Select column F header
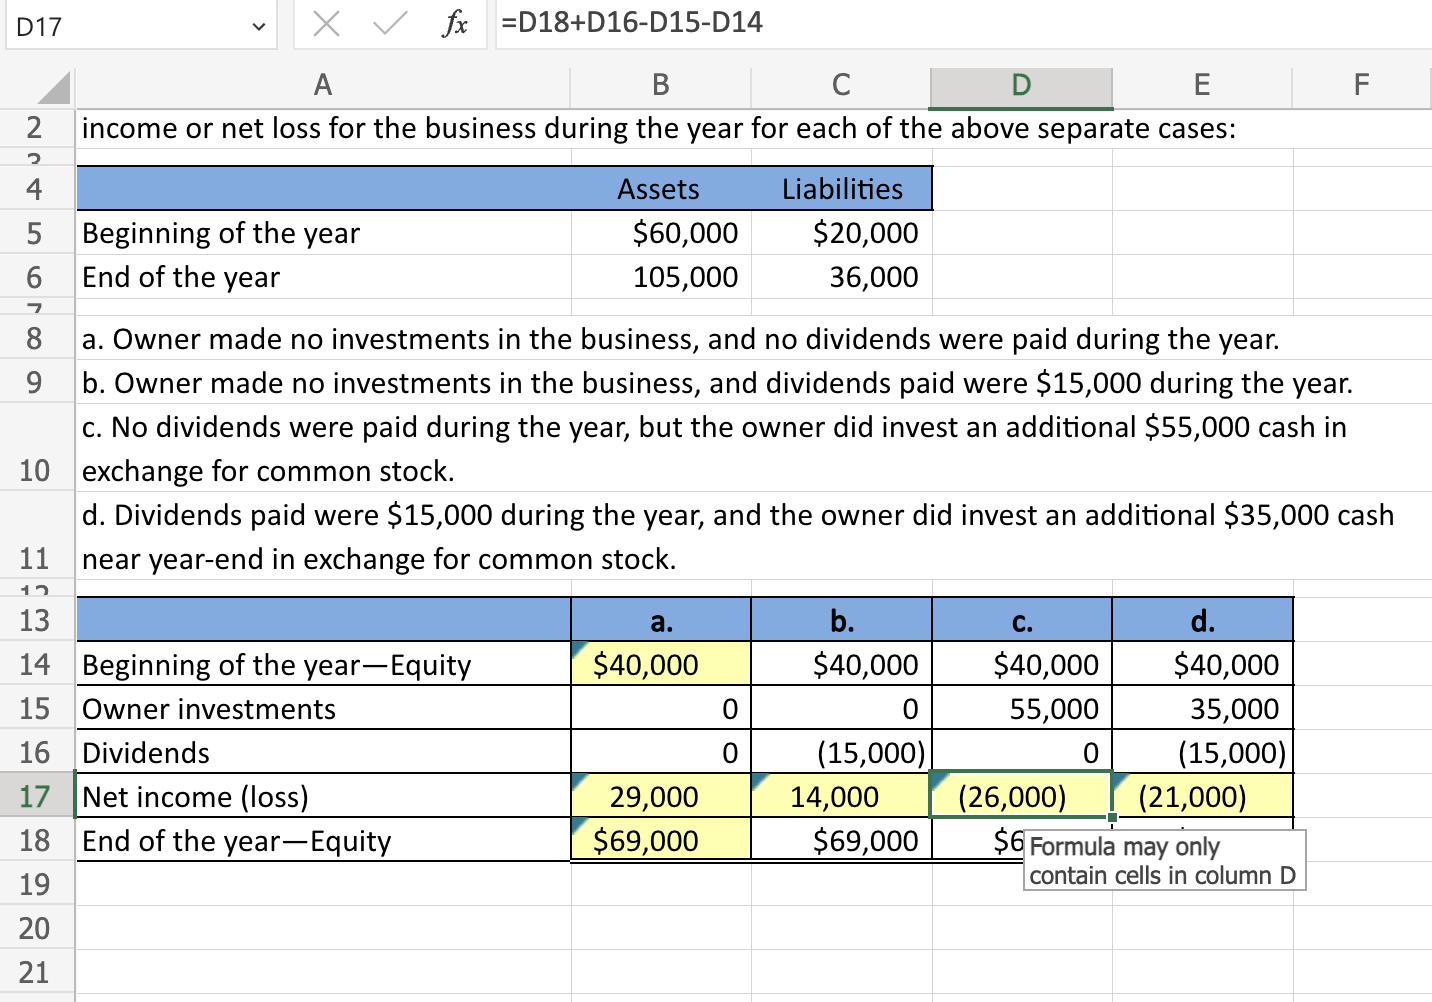The width and height of the screenshot is (1432, 1002). point(1361,86)
